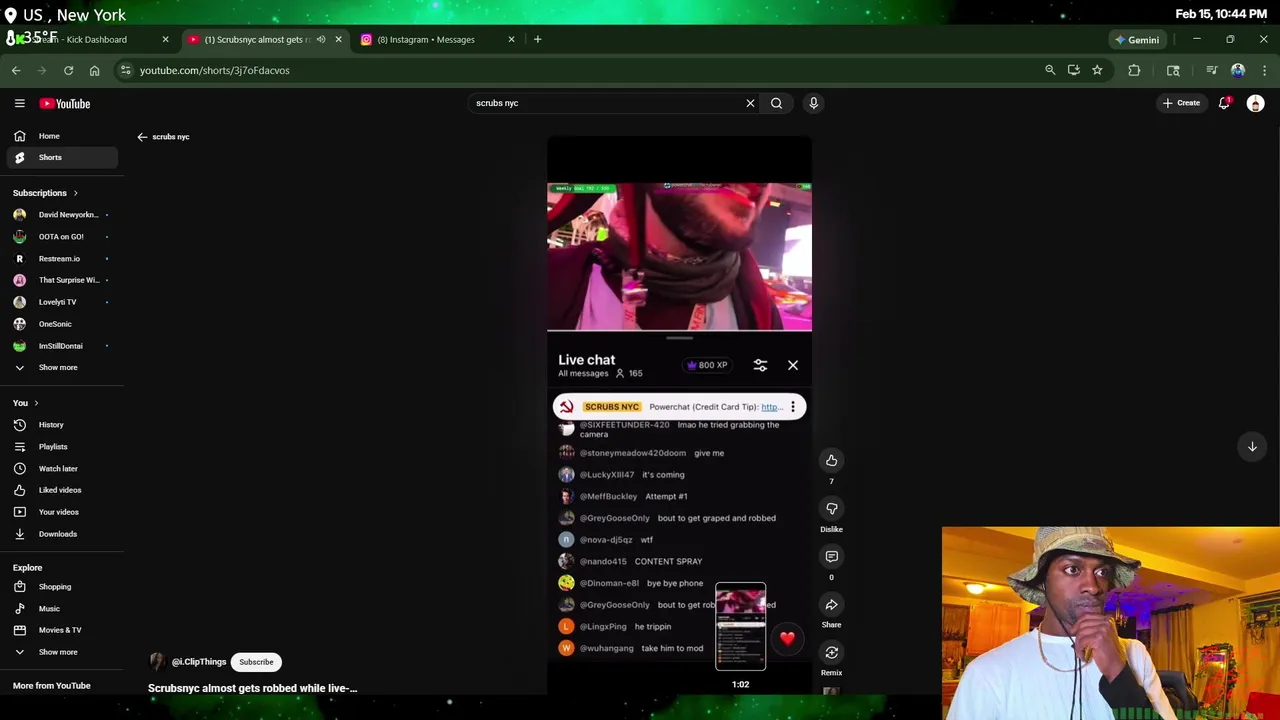Close the Live chat panel
Screen dimensions: 1280x720
pyautogui.click(x=793, y=365)
